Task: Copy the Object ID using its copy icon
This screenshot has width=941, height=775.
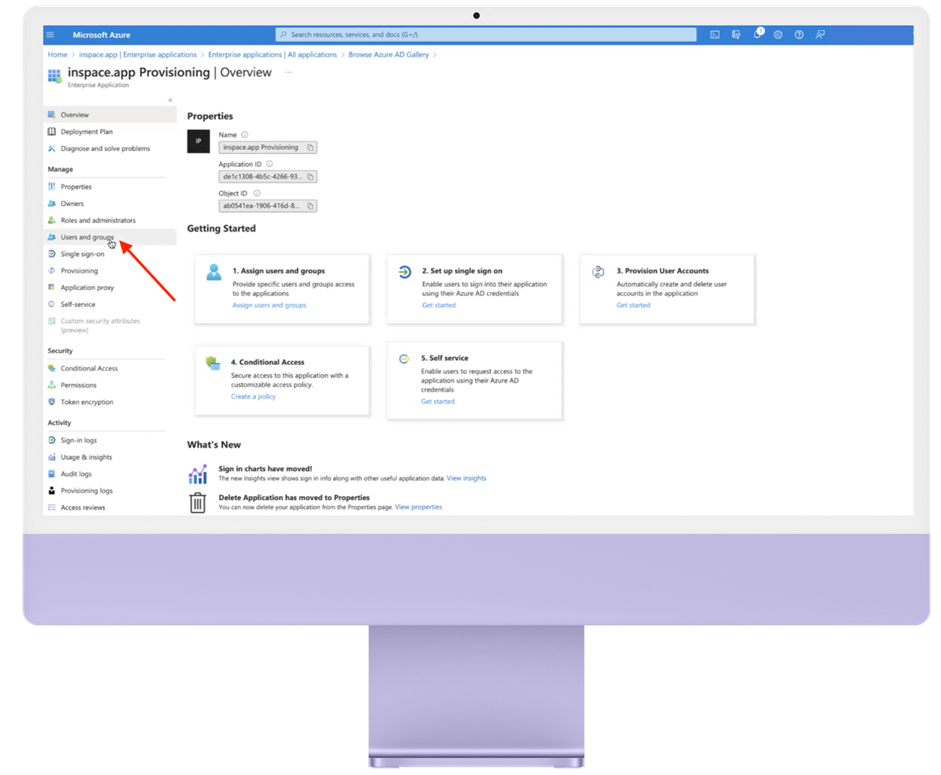Action: pyautogui.click(x=311, y=206)
